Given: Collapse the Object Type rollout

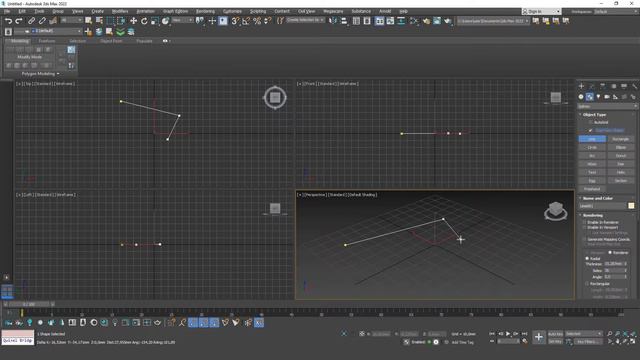Looking at the screenshot, I should (594, 115).
